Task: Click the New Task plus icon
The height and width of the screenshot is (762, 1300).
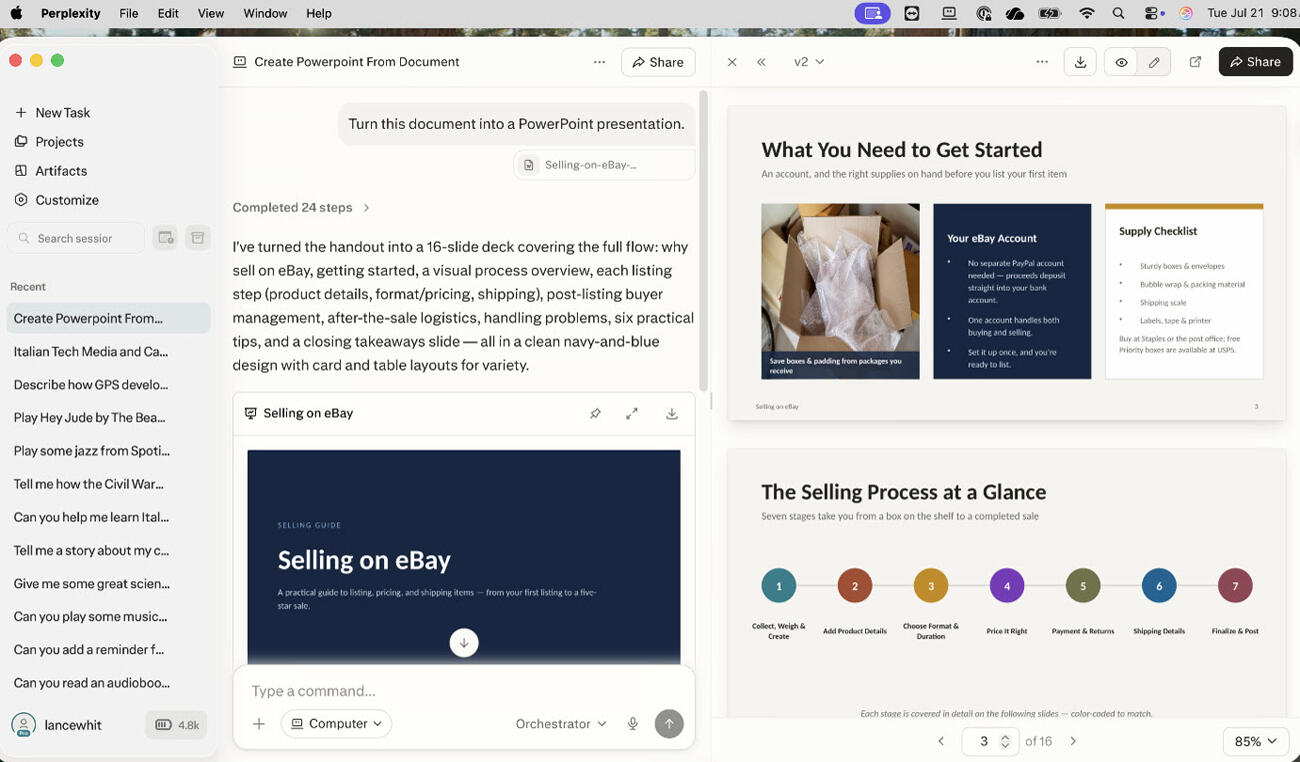Action: [x=20, y=113]
